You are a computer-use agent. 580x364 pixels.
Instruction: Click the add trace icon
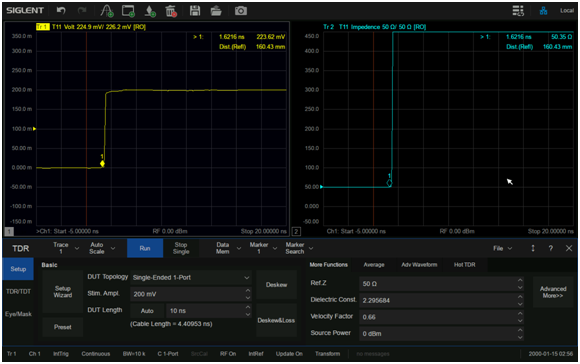107,11
